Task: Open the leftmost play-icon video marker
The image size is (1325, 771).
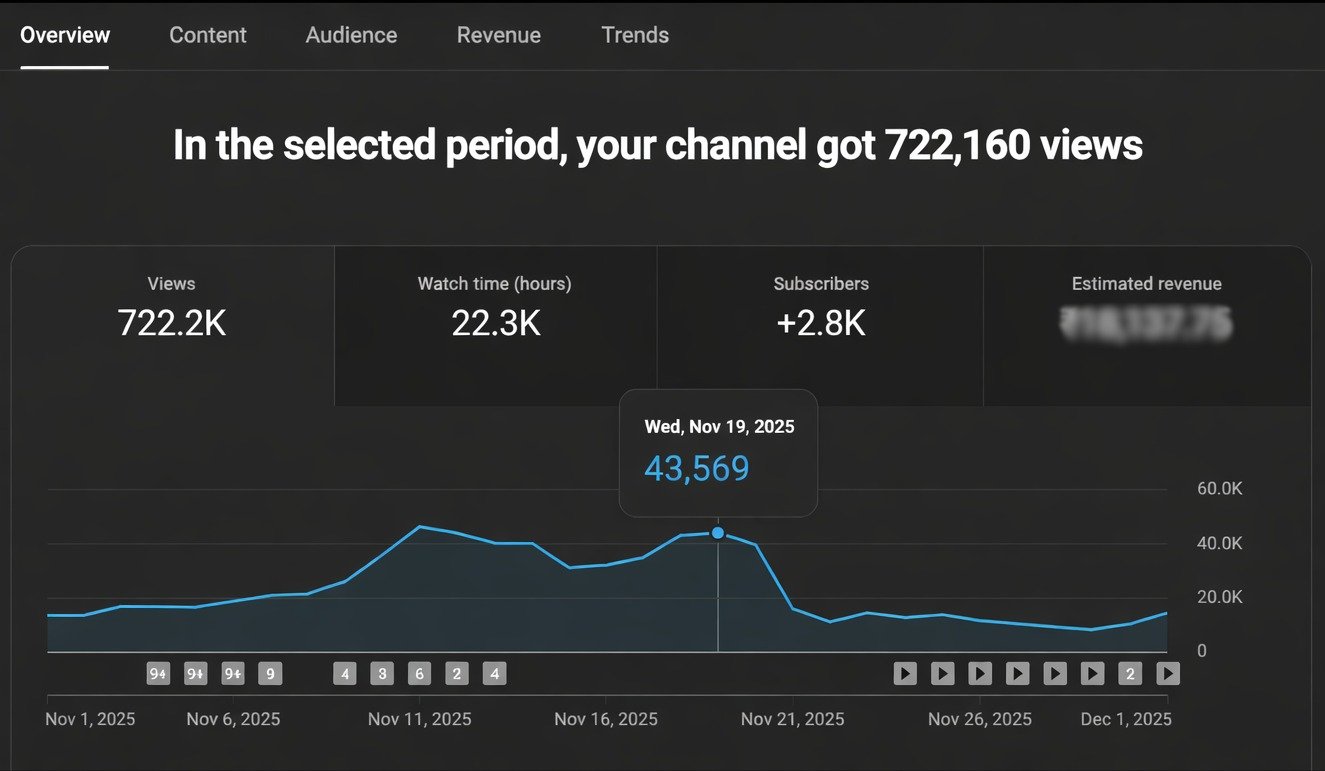Action: pyautogui.click(x=905, y=674)
